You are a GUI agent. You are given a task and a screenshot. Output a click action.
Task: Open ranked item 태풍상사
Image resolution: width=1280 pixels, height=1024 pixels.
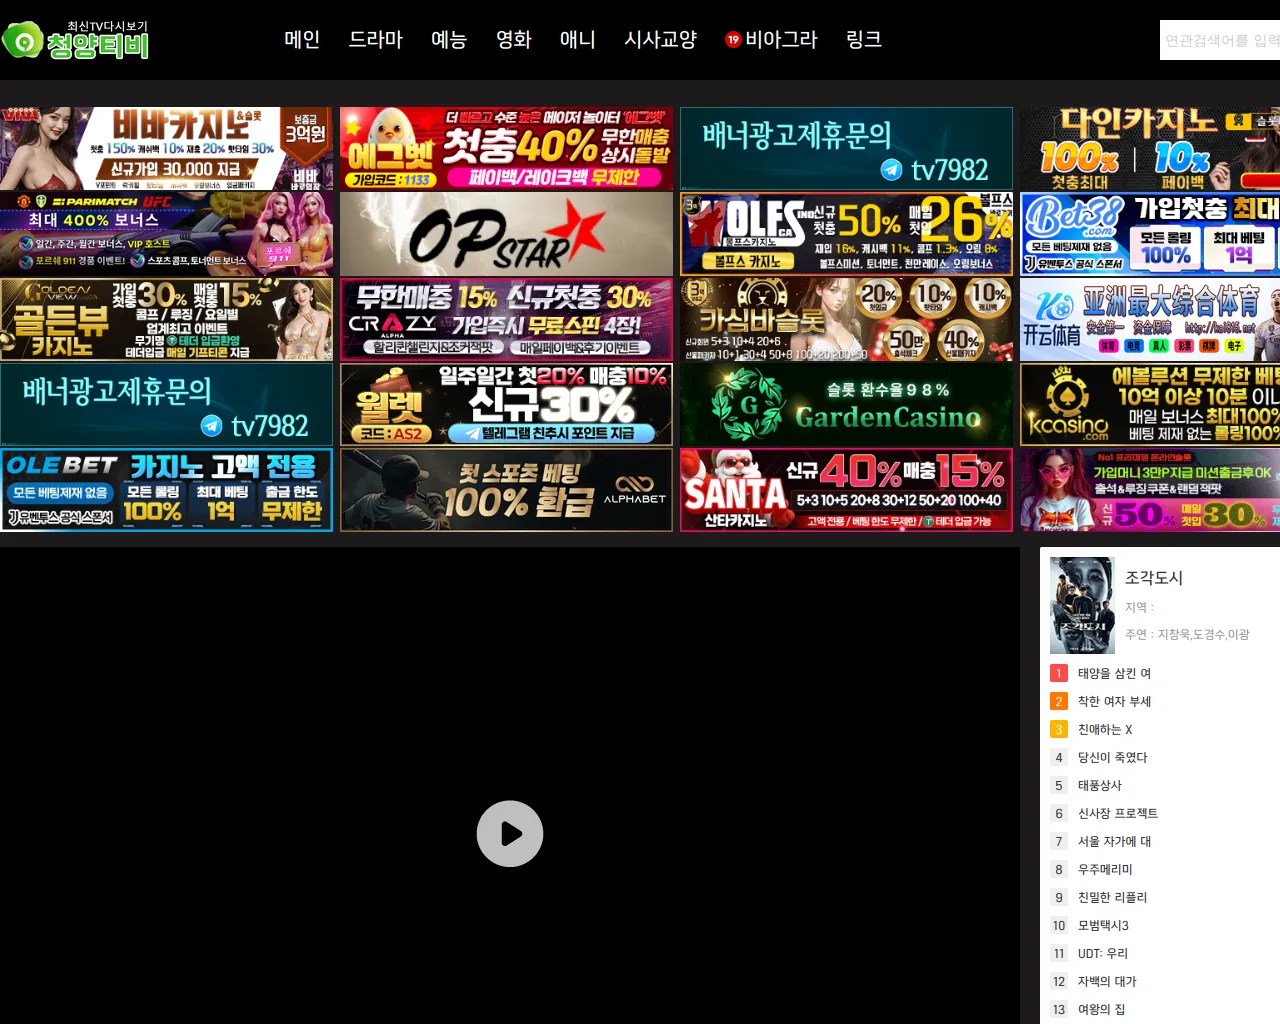point(1099,785)
